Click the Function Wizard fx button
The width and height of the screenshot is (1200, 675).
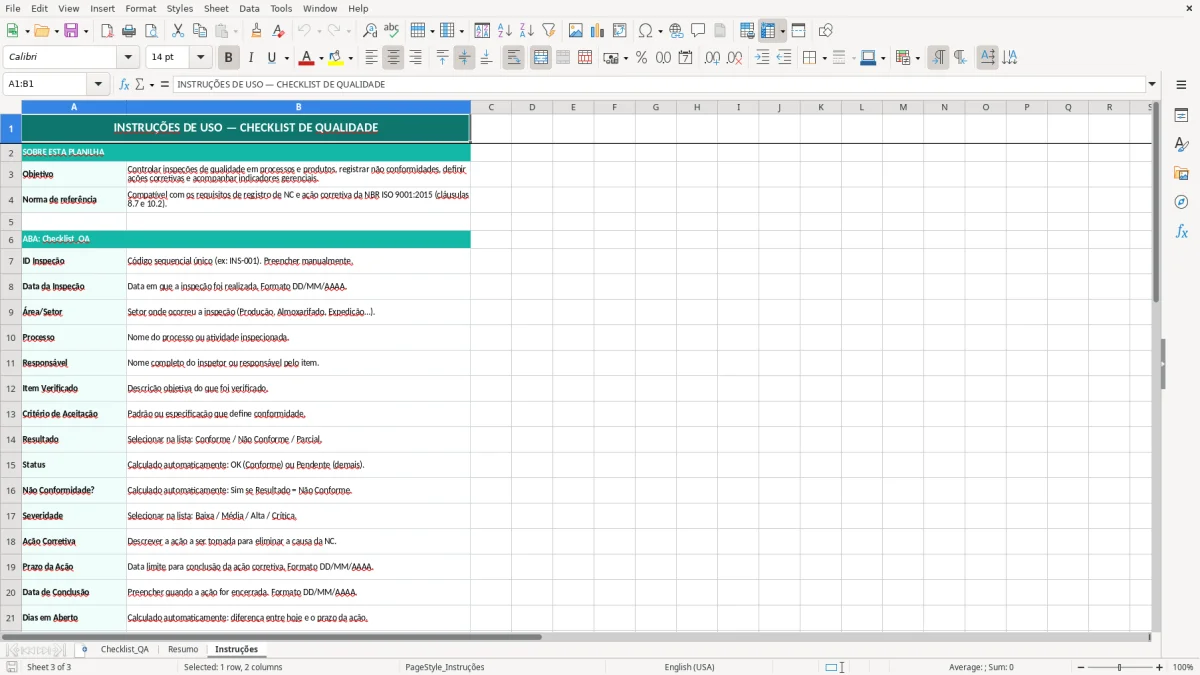click(124, 85)
